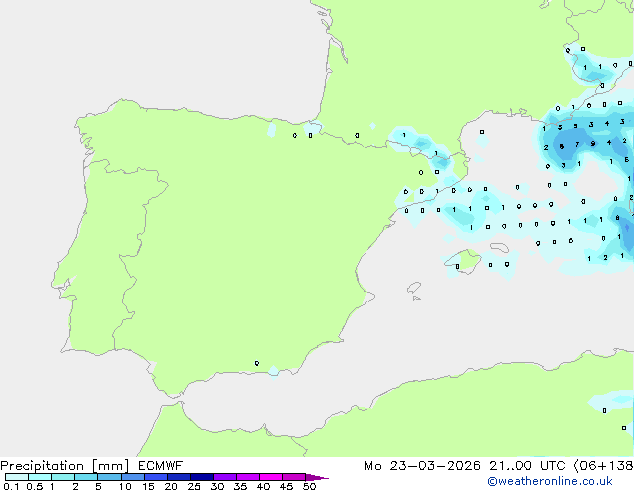Viewport: 634px width, 490px height.
Task: Click the legend label "45"
Action: click(286, 486)
